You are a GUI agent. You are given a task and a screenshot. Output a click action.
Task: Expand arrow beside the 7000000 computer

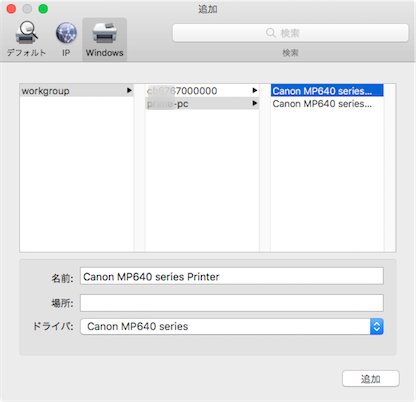(255, 90)
